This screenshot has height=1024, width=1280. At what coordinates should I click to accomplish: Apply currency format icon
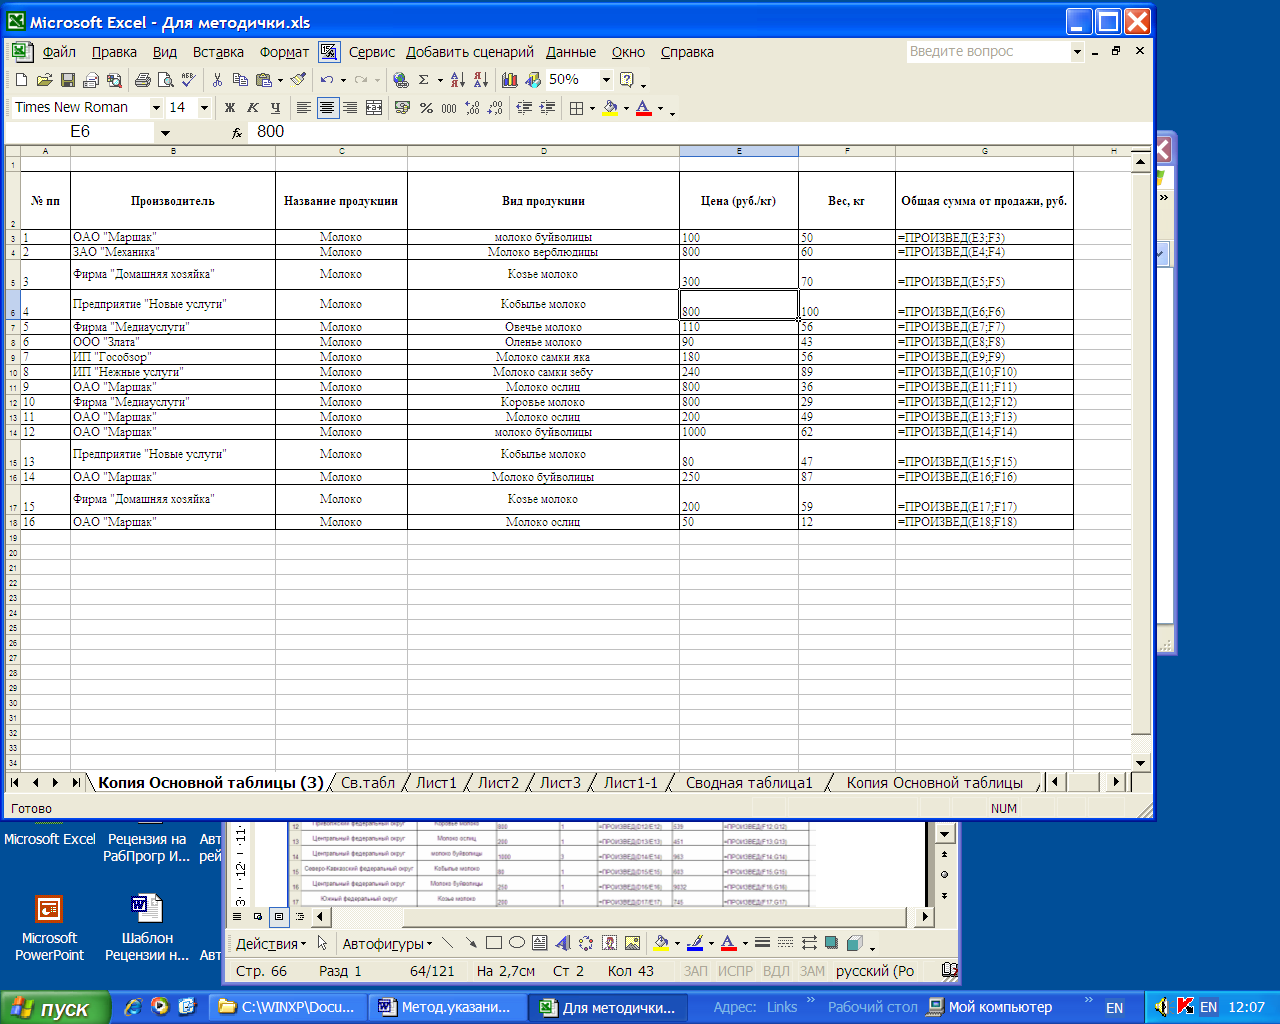pyautogui.click(x=402, y=108)
